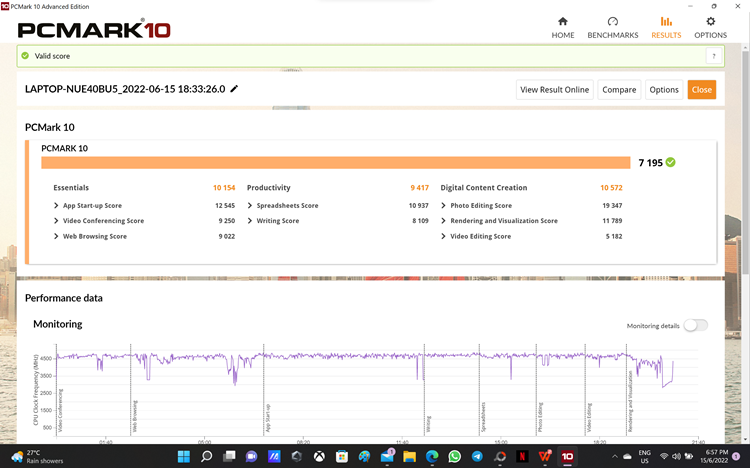Open Teams Chat from the taskbar

(x=252, y=456)
